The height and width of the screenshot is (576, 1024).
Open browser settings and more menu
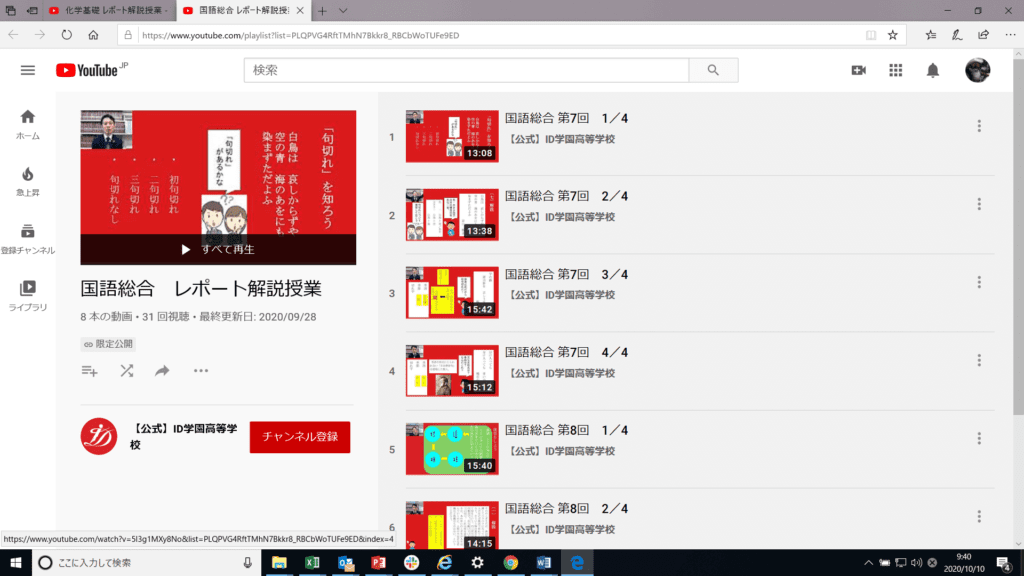coord(1010,35)
